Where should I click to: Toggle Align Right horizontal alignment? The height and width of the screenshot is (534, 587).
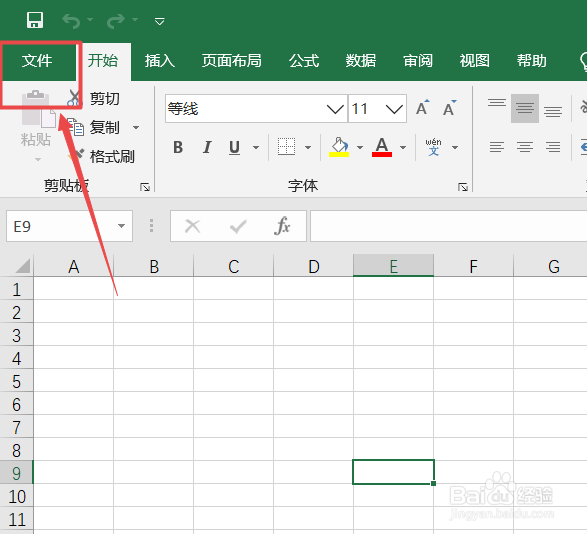pyautogui.click(x=553, y=146)
